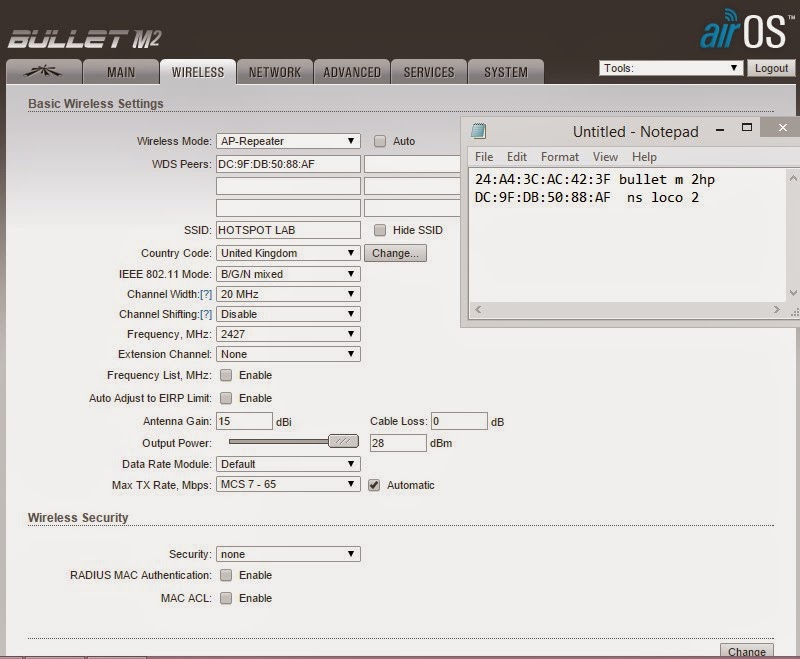Go to the SERVICES tab
The width and height of the screenshot is (800, 659).
click(429, 71)
